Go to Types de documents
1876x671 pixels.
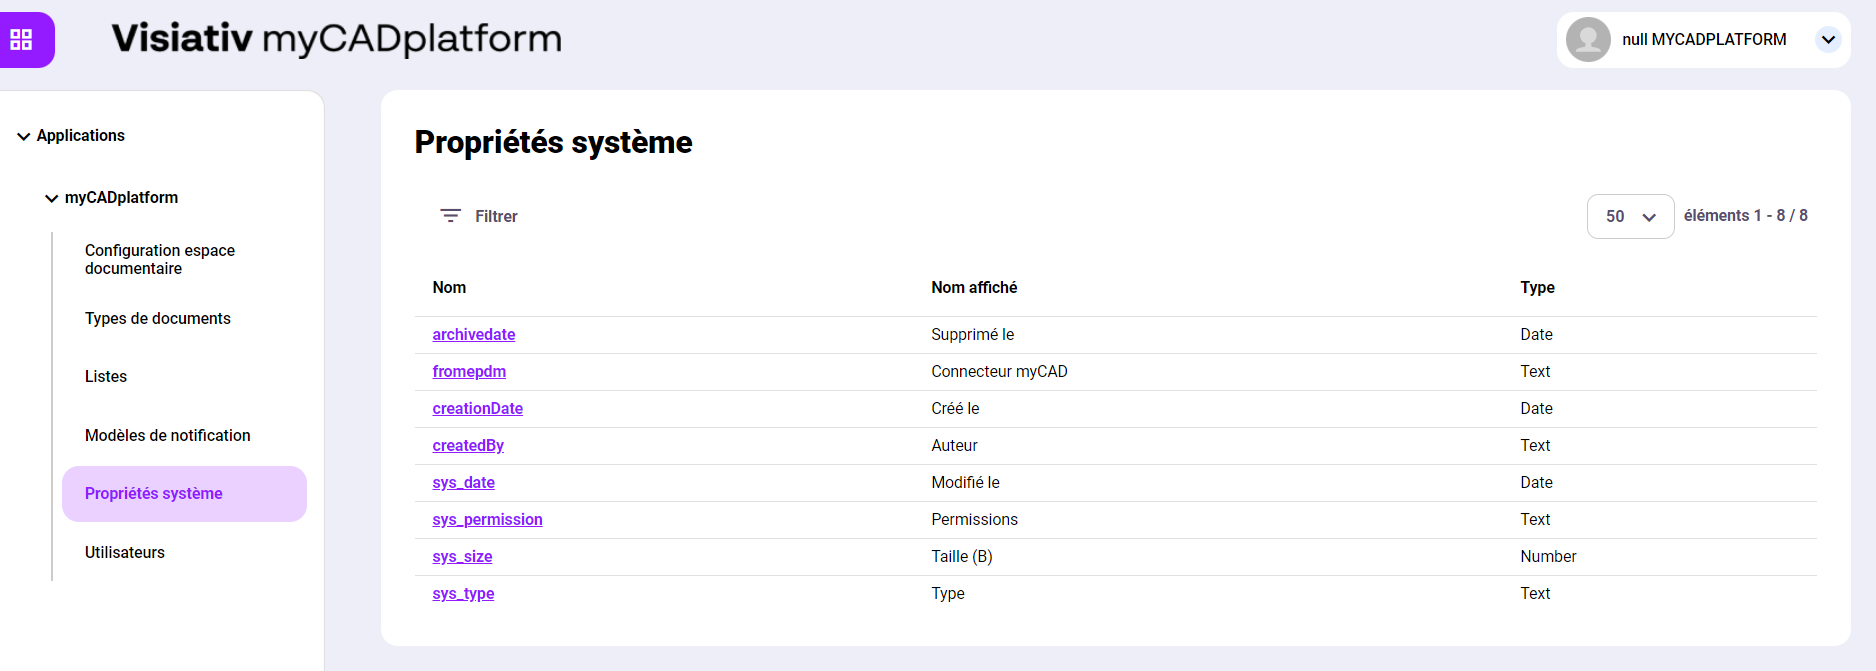coord(158,319)
